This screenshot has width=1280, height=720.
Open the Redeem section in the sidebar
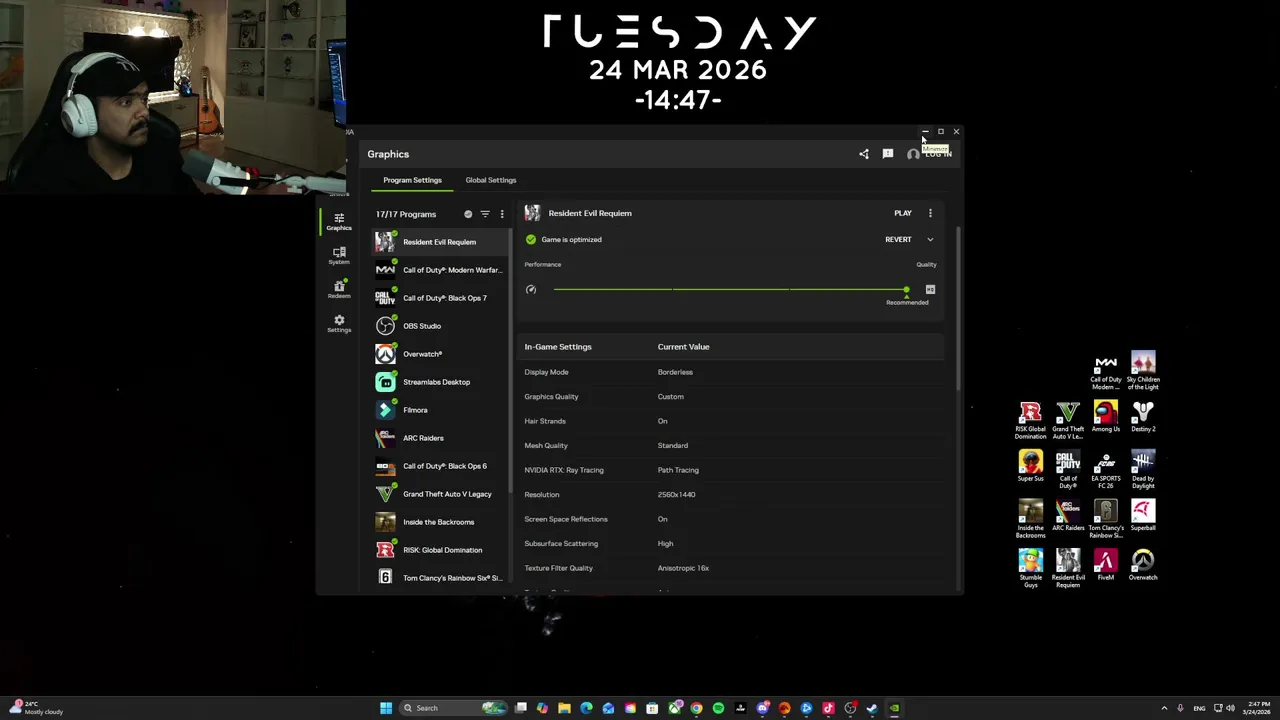point(339,289)
